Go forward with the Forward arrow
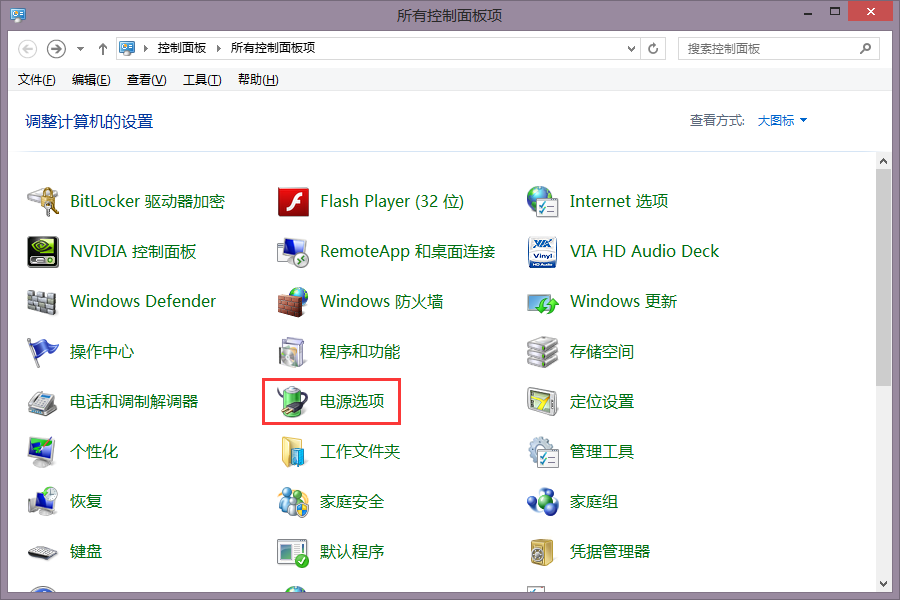900x600 pixels. click(x=56, y=49)
